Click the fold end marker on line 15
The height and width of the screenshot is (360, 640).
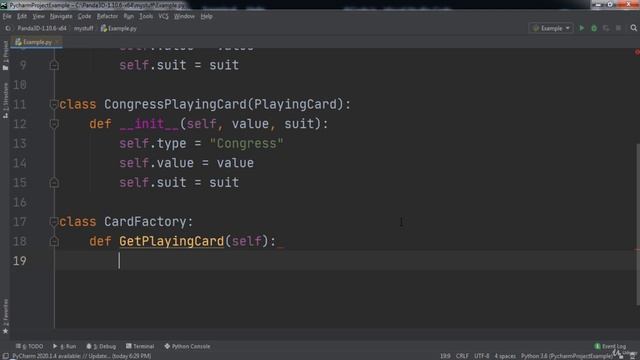[54, 182]
